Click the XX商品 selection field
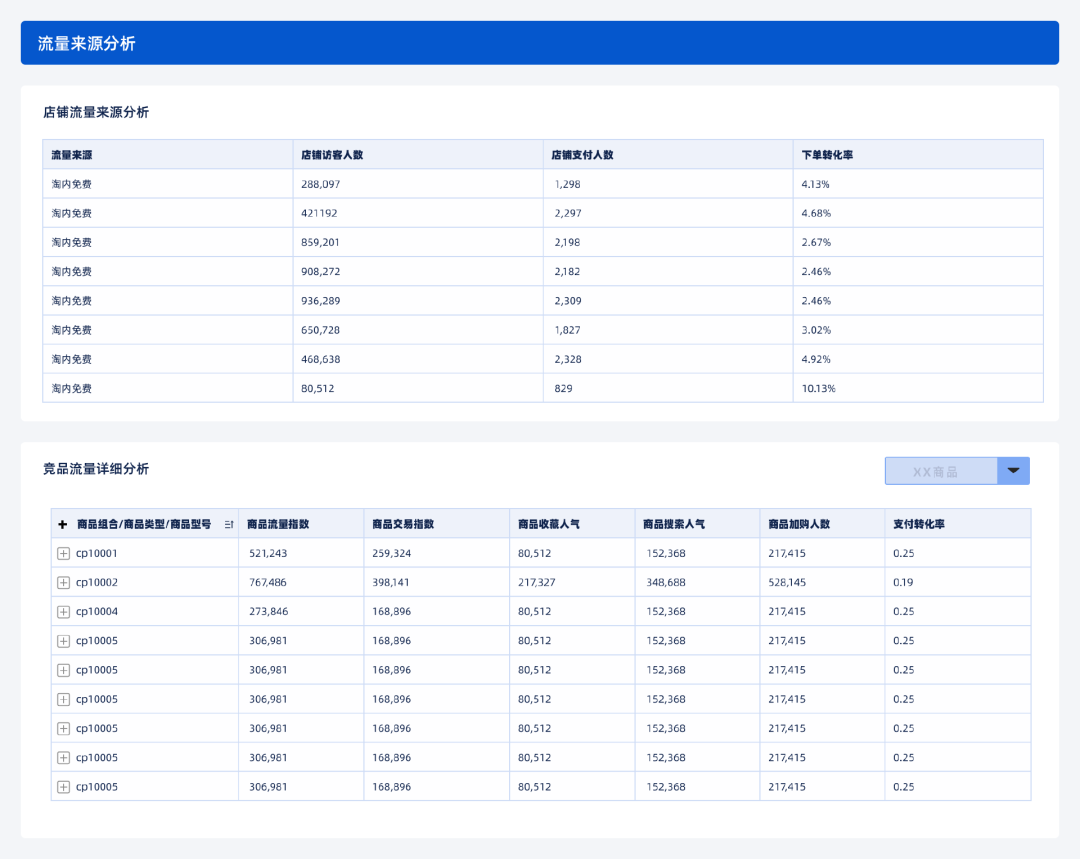The width and height of the screenshot is (1080, 859). point(941,471)
